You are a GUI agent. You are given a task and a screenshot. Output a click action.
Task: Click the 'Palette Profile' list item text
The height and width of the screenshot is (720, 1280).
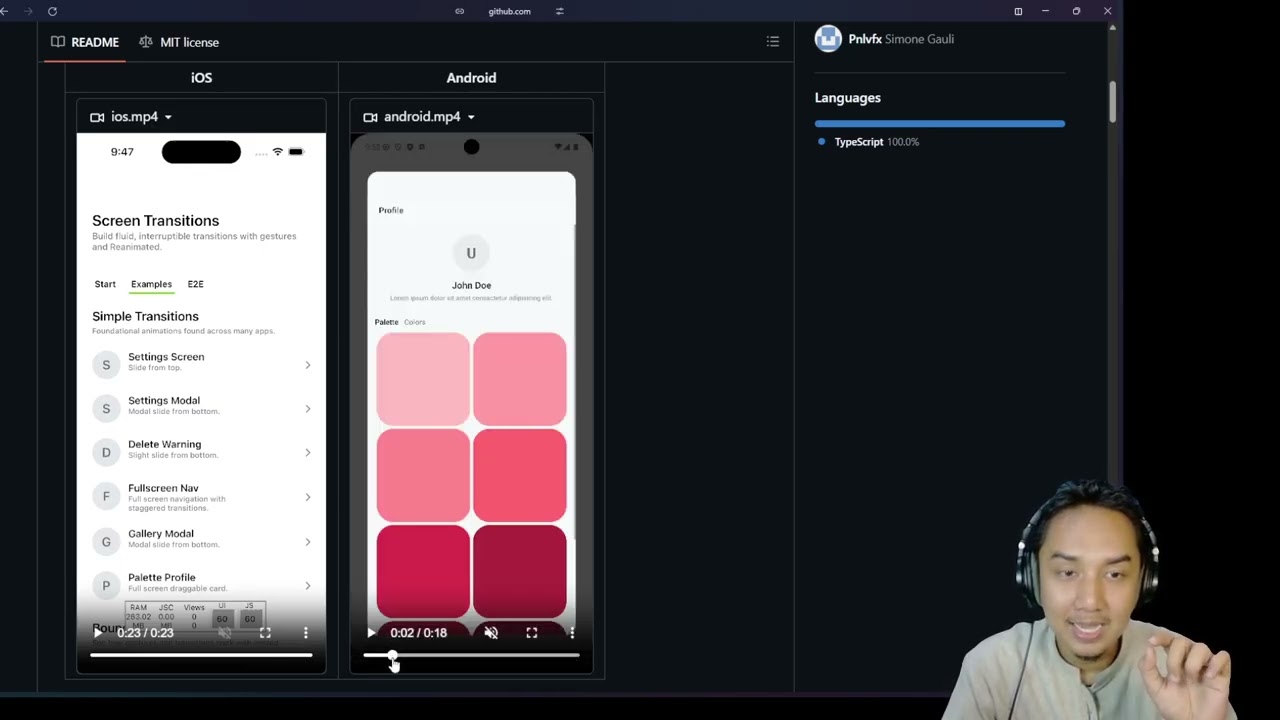point(162,578)
